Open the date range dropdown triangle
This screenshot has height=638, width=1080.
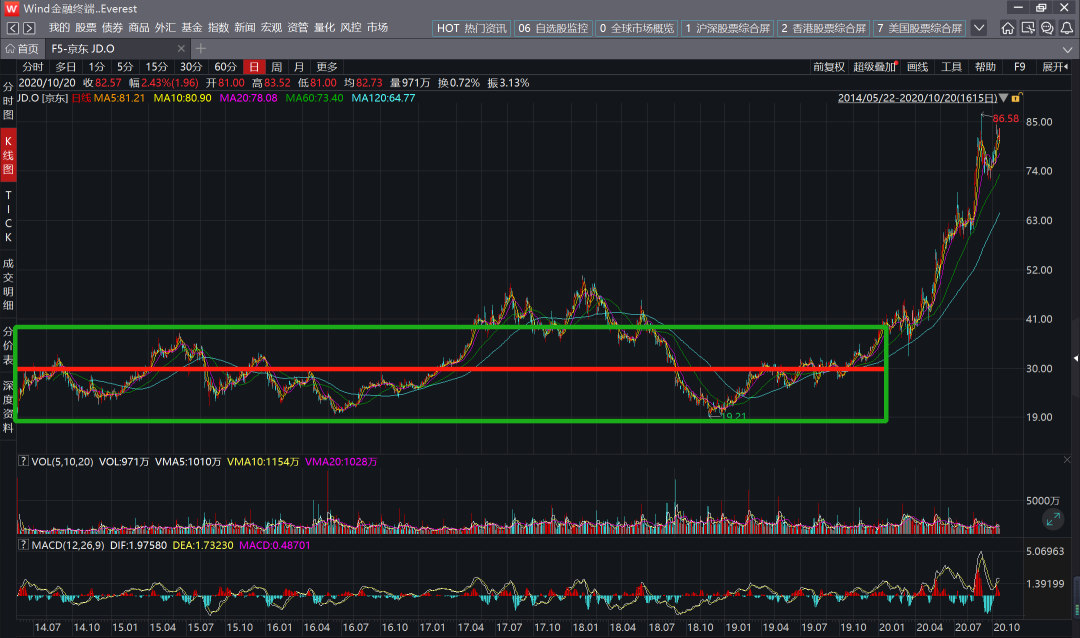point(1004,98)
